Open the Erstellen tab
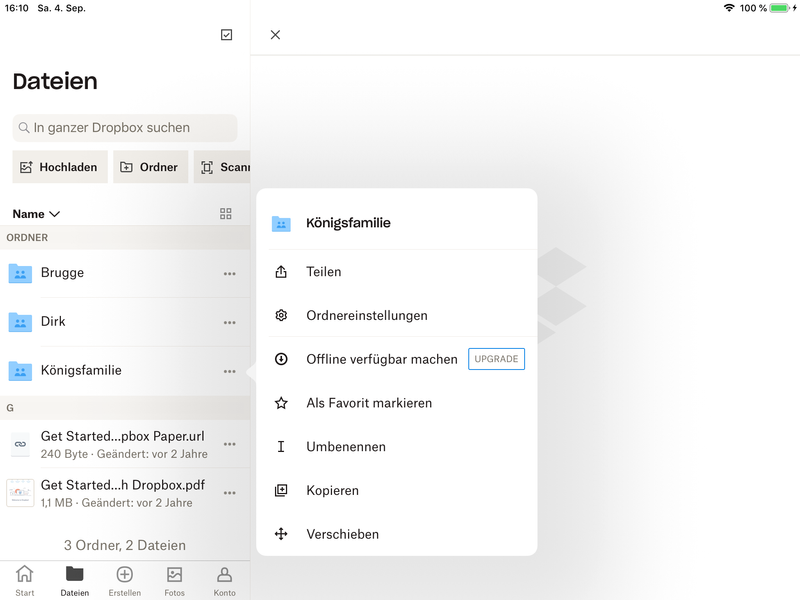The height and width of the screenshot is (600, 800). pos(124,581)
